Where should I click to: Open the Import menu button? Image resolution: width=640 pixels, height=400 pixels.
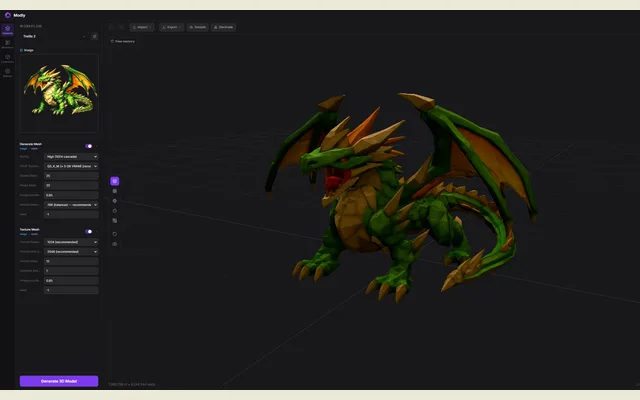coord(142,27)
